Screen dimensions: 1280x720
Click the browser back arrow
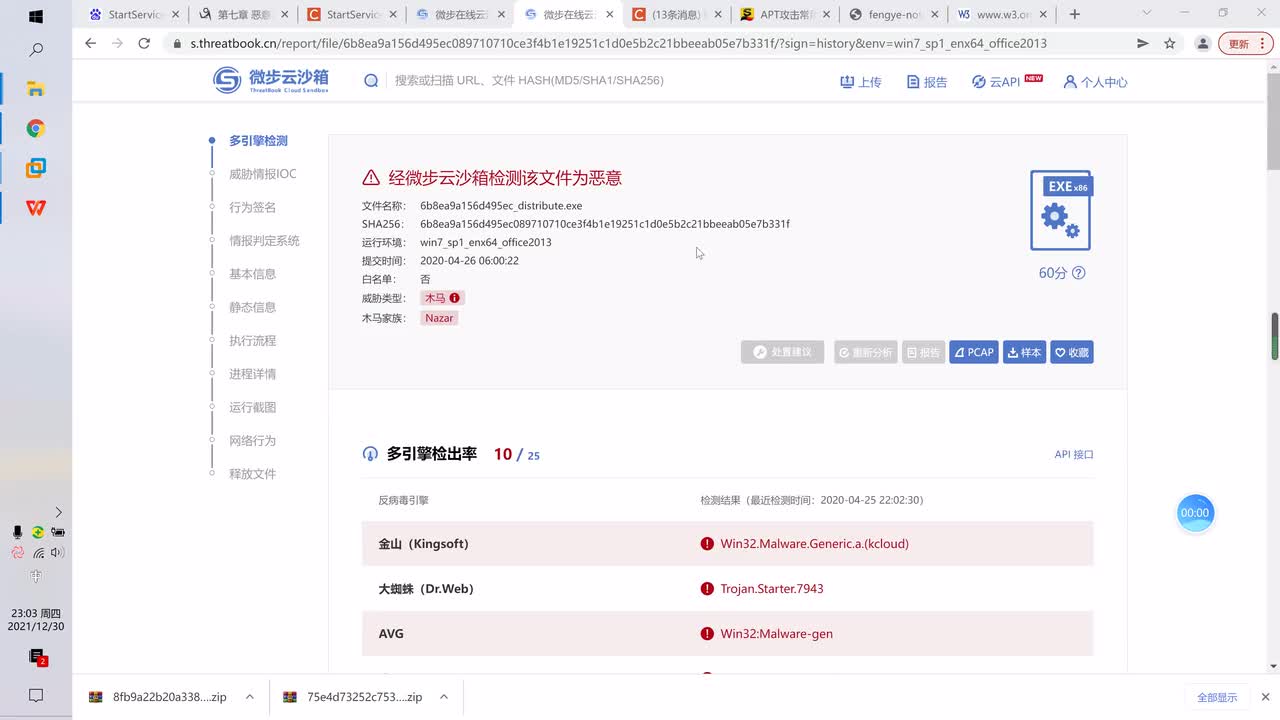coord(90,44)
